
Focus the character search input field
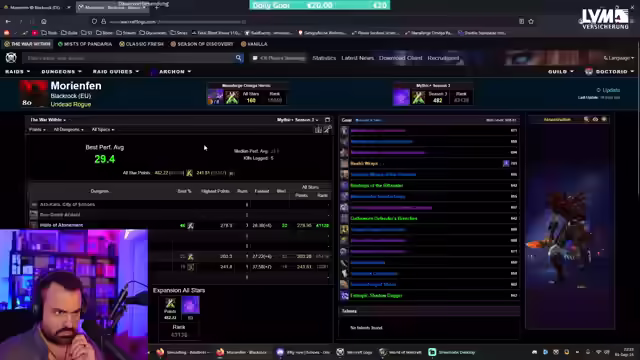click(130, 58)
